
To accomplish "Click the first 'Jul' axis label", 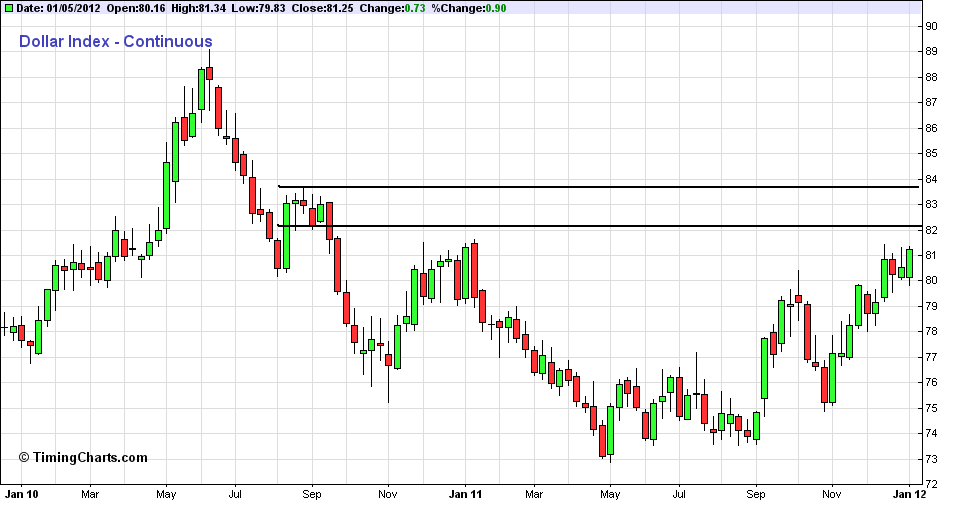I will click(x=235, y=494).
